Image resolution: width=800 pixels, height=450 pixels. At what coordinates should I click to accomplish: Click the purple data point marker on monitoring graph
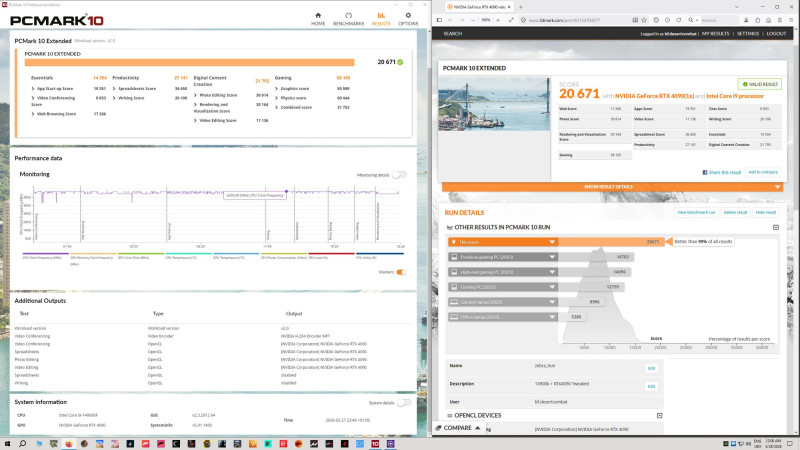(286, 191)
